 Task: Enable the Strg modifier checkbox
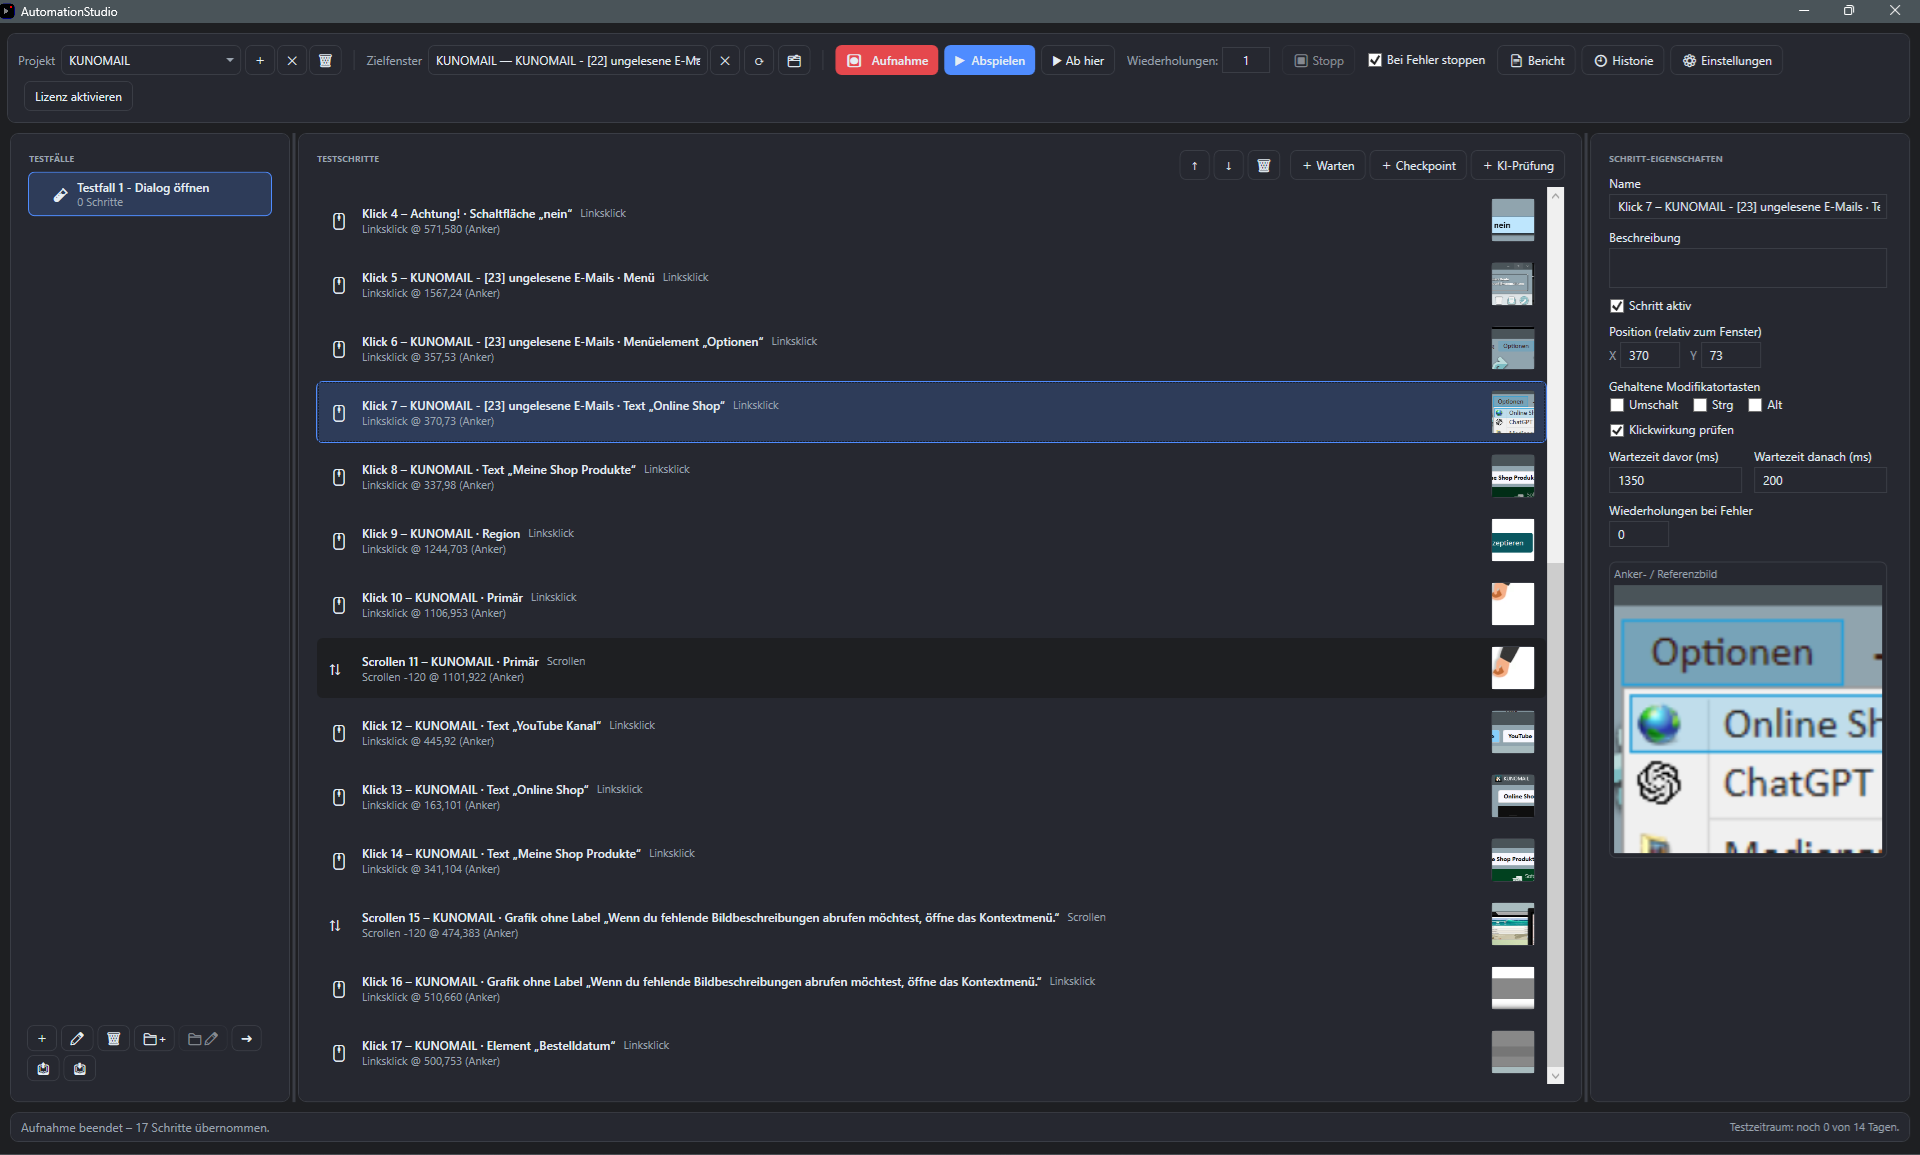(x=1700, y=405)
